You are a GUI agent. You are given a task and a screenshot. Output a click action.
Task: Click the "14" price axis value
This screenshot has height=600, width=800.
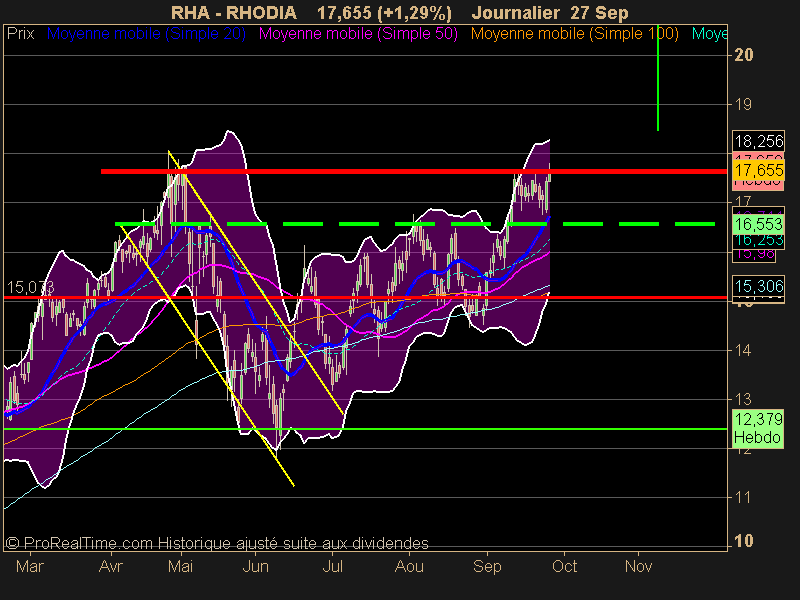[x=743, y=350]
